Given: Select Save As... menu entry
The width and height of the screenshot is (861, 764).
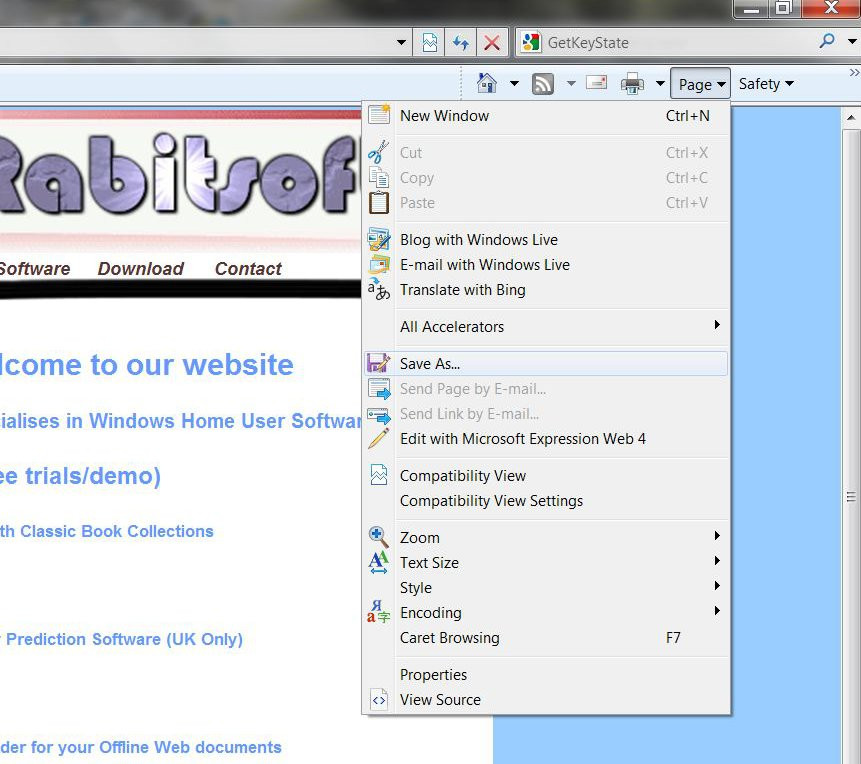Looking at the screenshot, I should [546, 364].
